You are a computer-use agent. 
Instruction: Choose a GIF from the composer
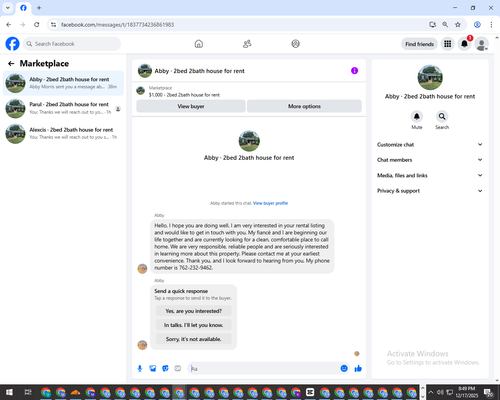tap(178, 368)
